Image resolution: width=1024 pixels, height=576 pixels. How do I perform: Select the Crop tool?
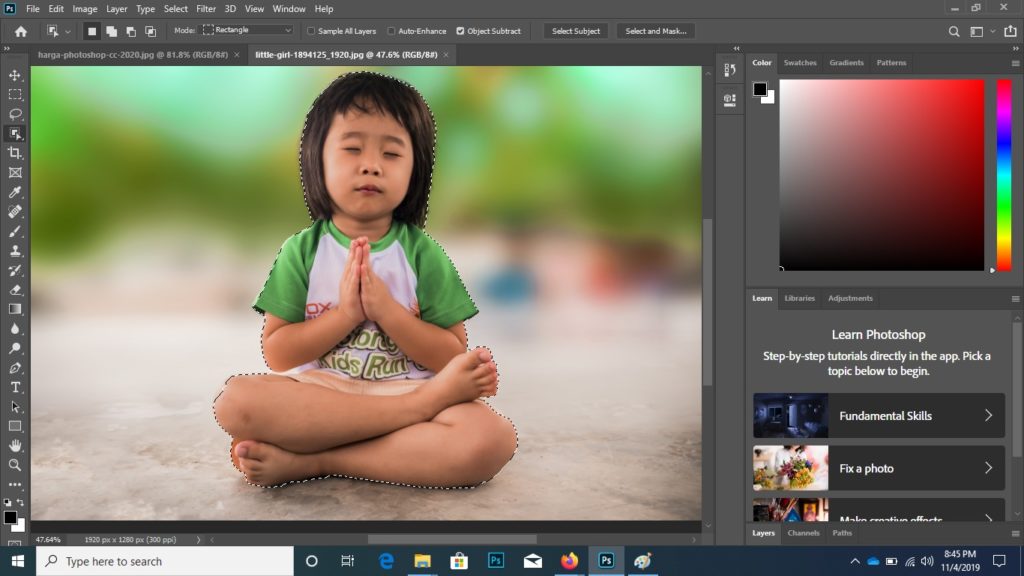pos(15,153)
